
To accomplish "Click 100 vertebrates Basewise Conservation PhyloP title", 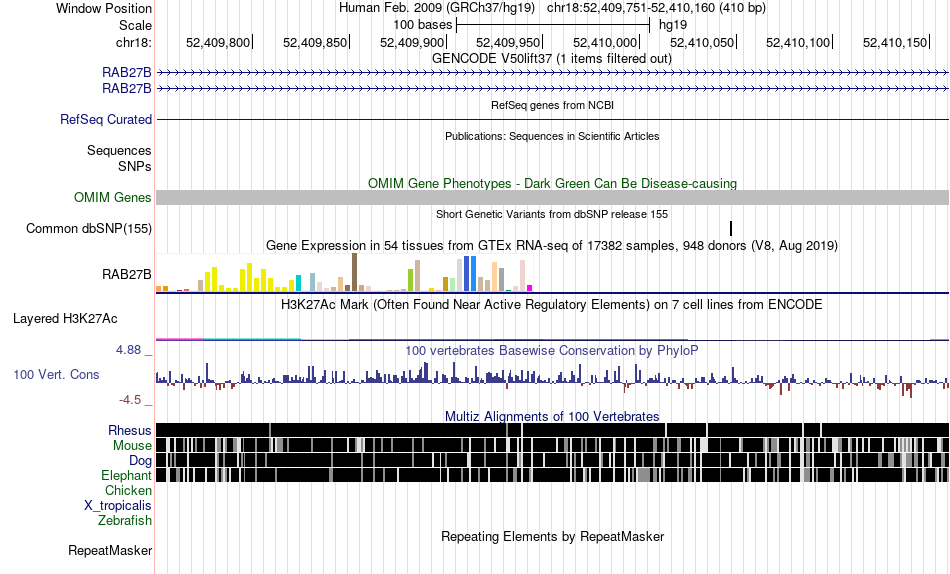I will 552,351.
